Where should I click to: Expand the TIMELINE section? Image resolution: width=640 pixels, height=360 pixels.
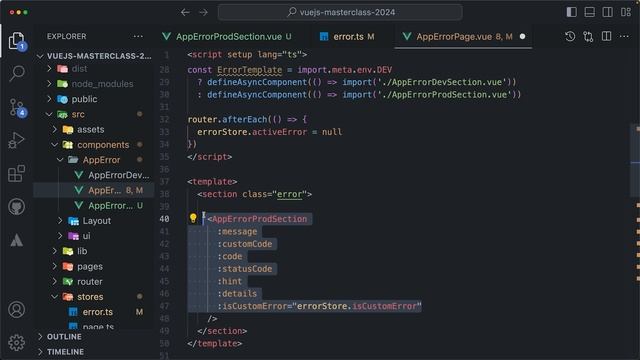[x=94, y=352]
